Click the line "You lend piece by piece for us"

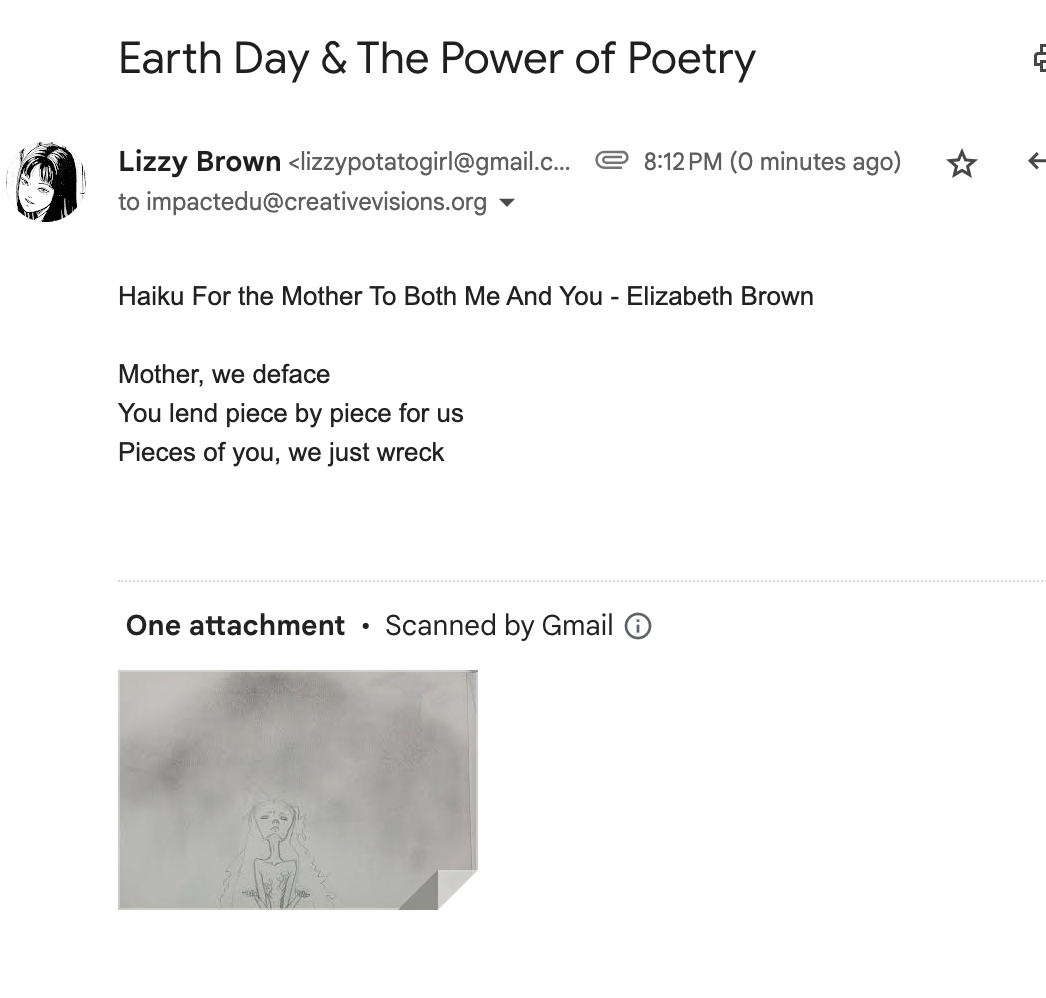[x=290, y=413]
